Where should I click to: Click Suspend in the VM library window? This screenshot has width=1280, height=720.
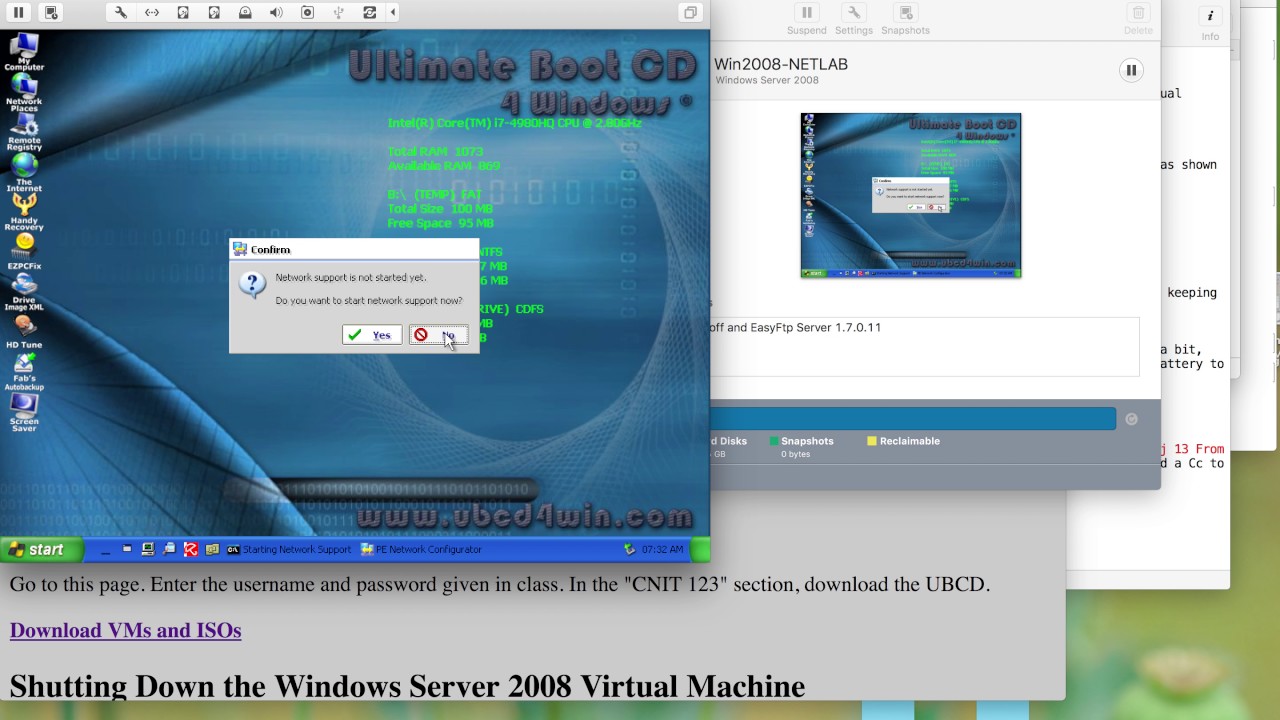point(806,20)
